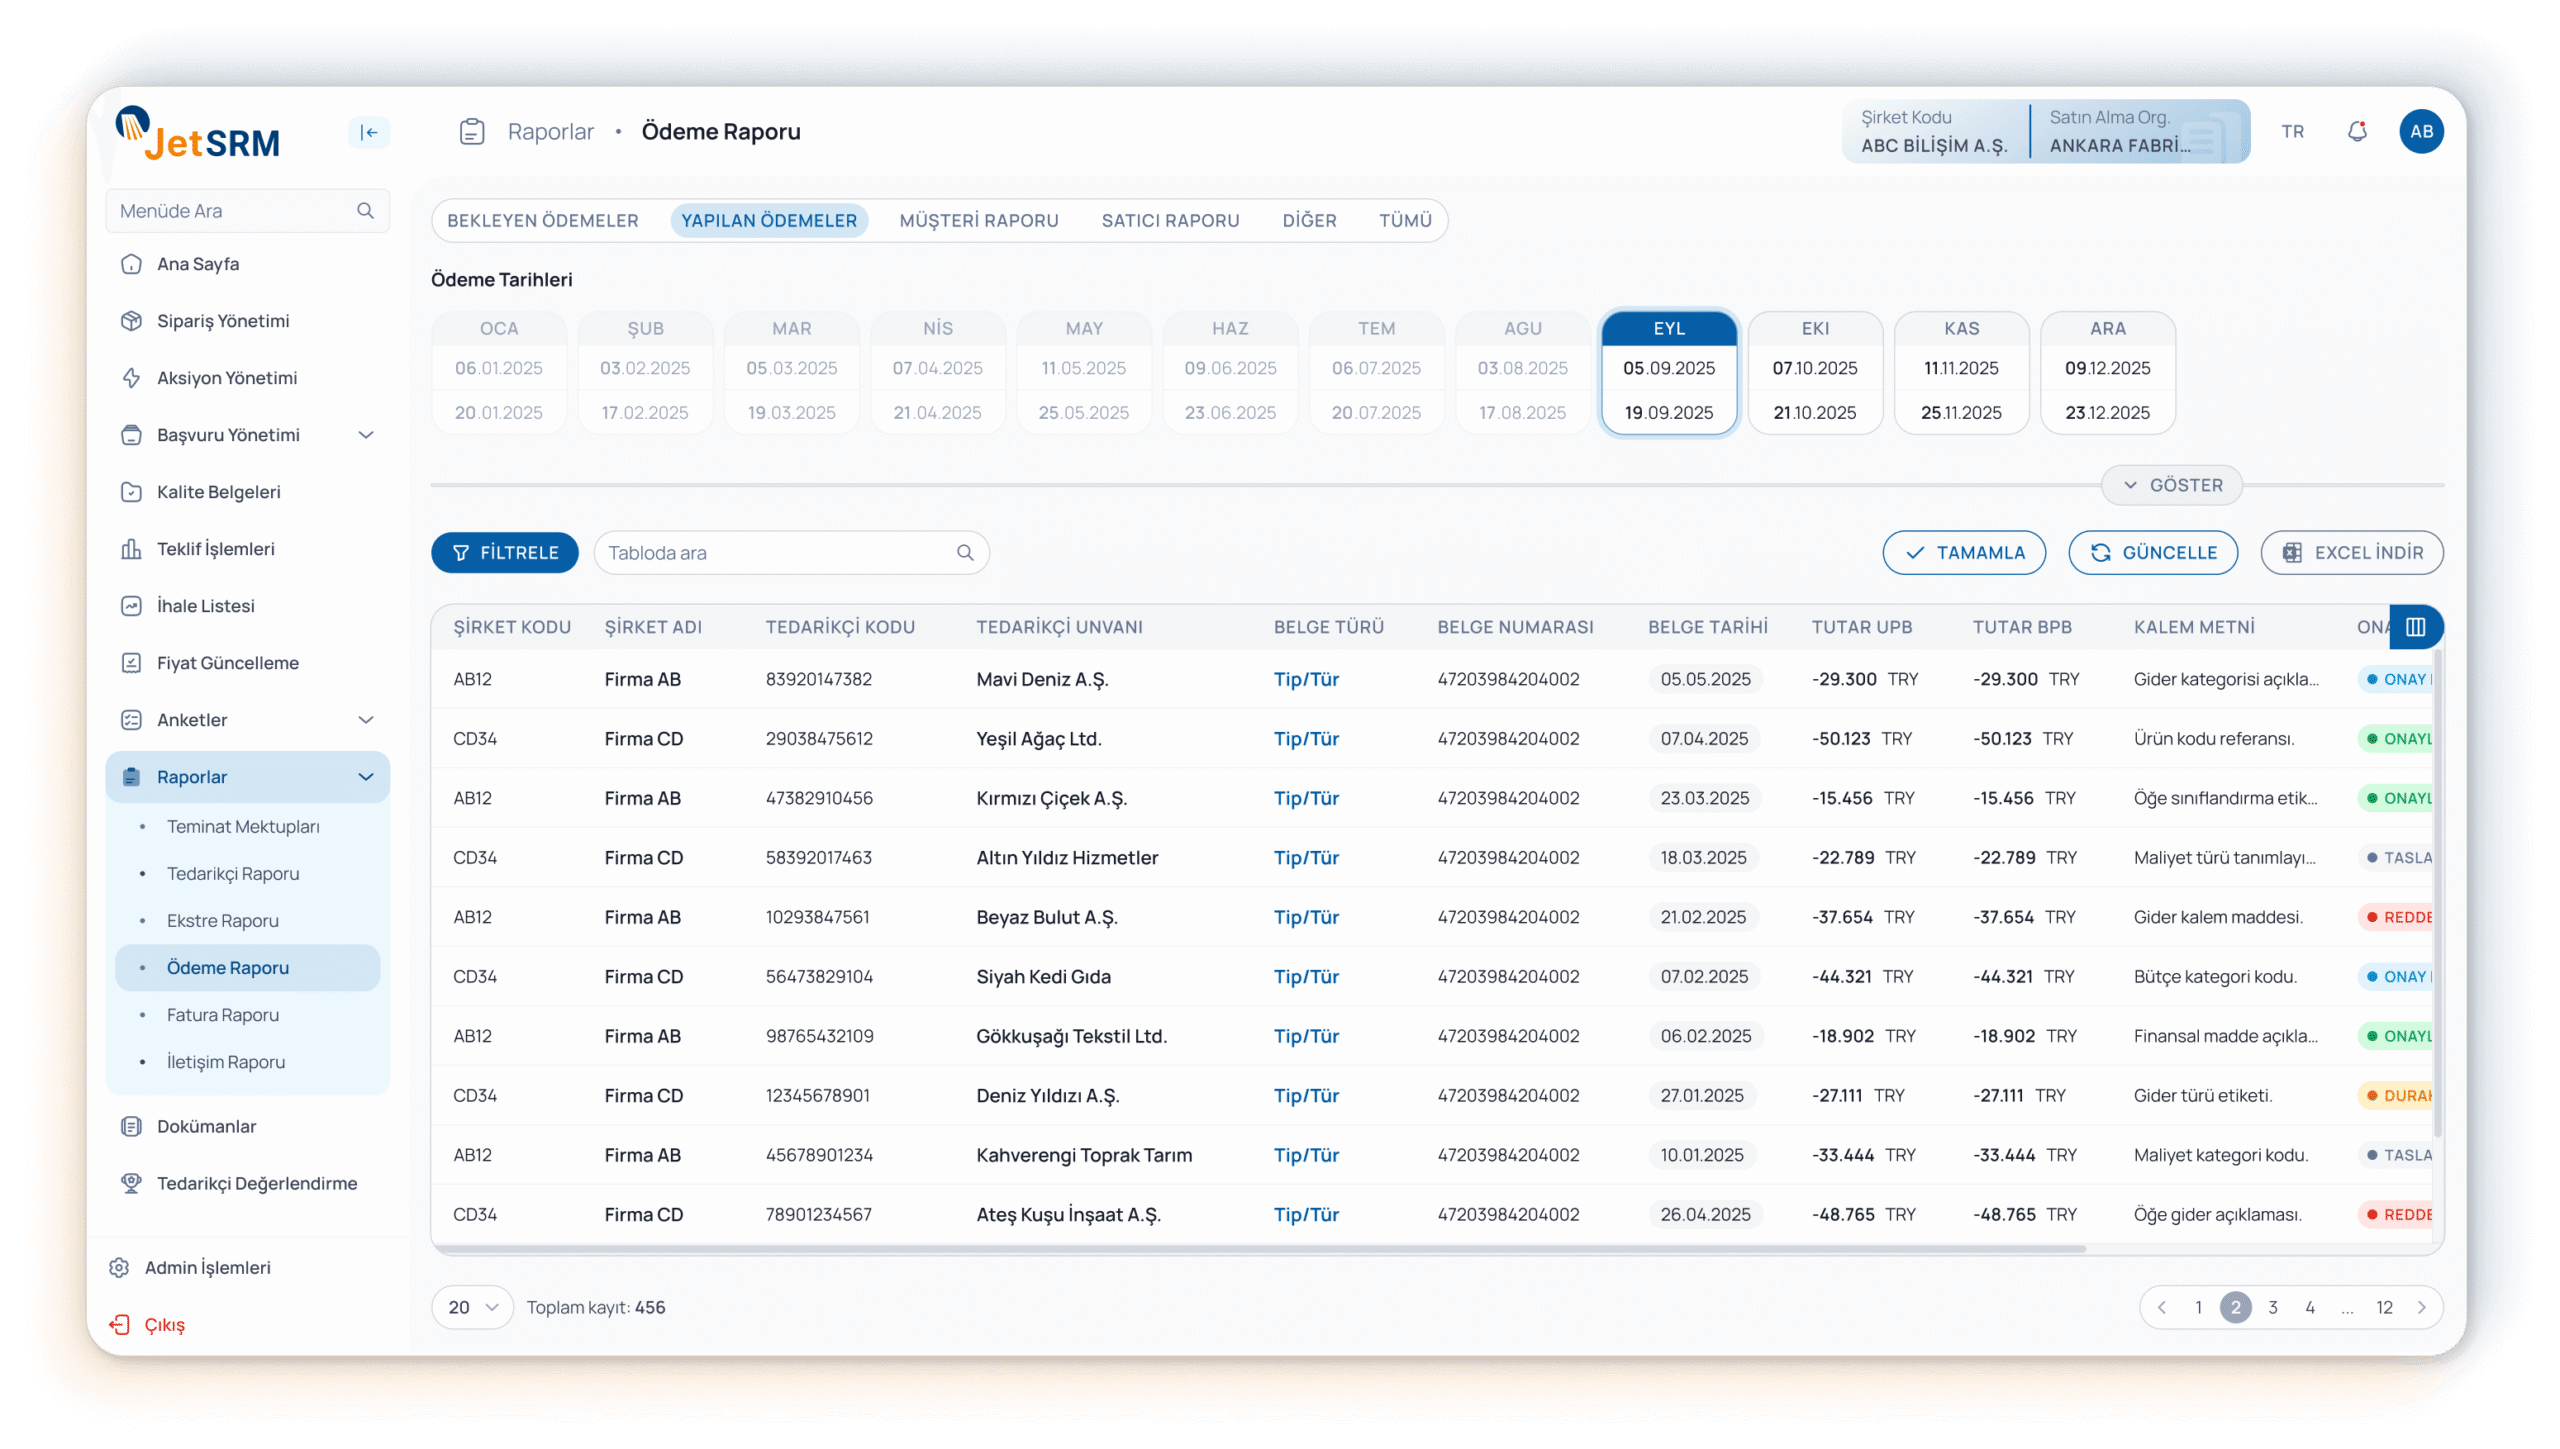The image size is (2560, 1449).
Task: Click the EXCEL İNDİR button
Action: [2352, 553]
